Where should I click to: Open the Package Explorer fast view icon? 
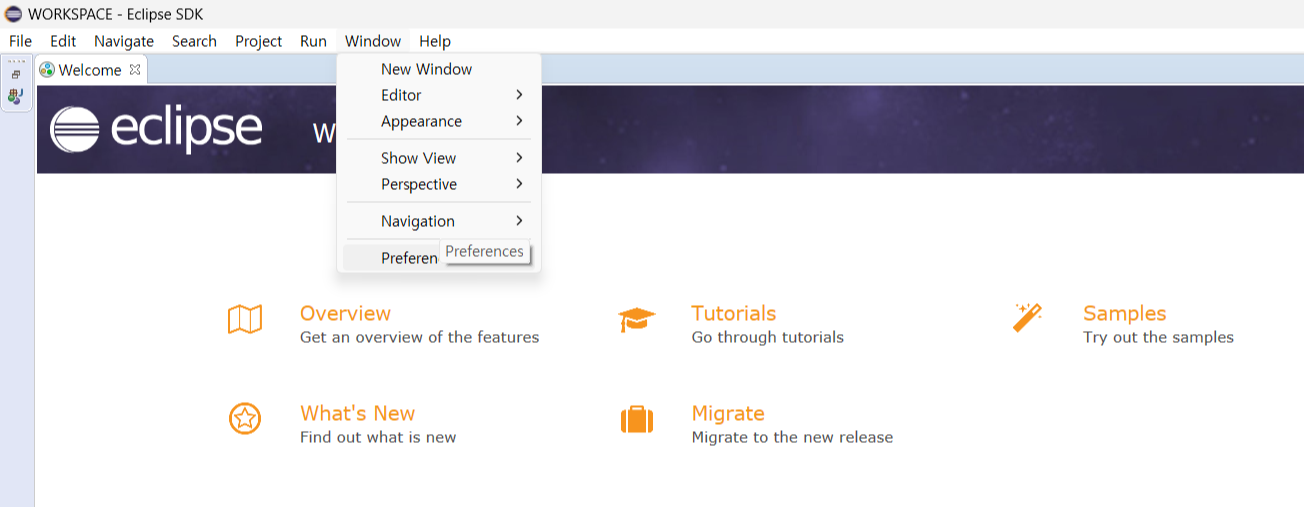[x=15, y=96]
